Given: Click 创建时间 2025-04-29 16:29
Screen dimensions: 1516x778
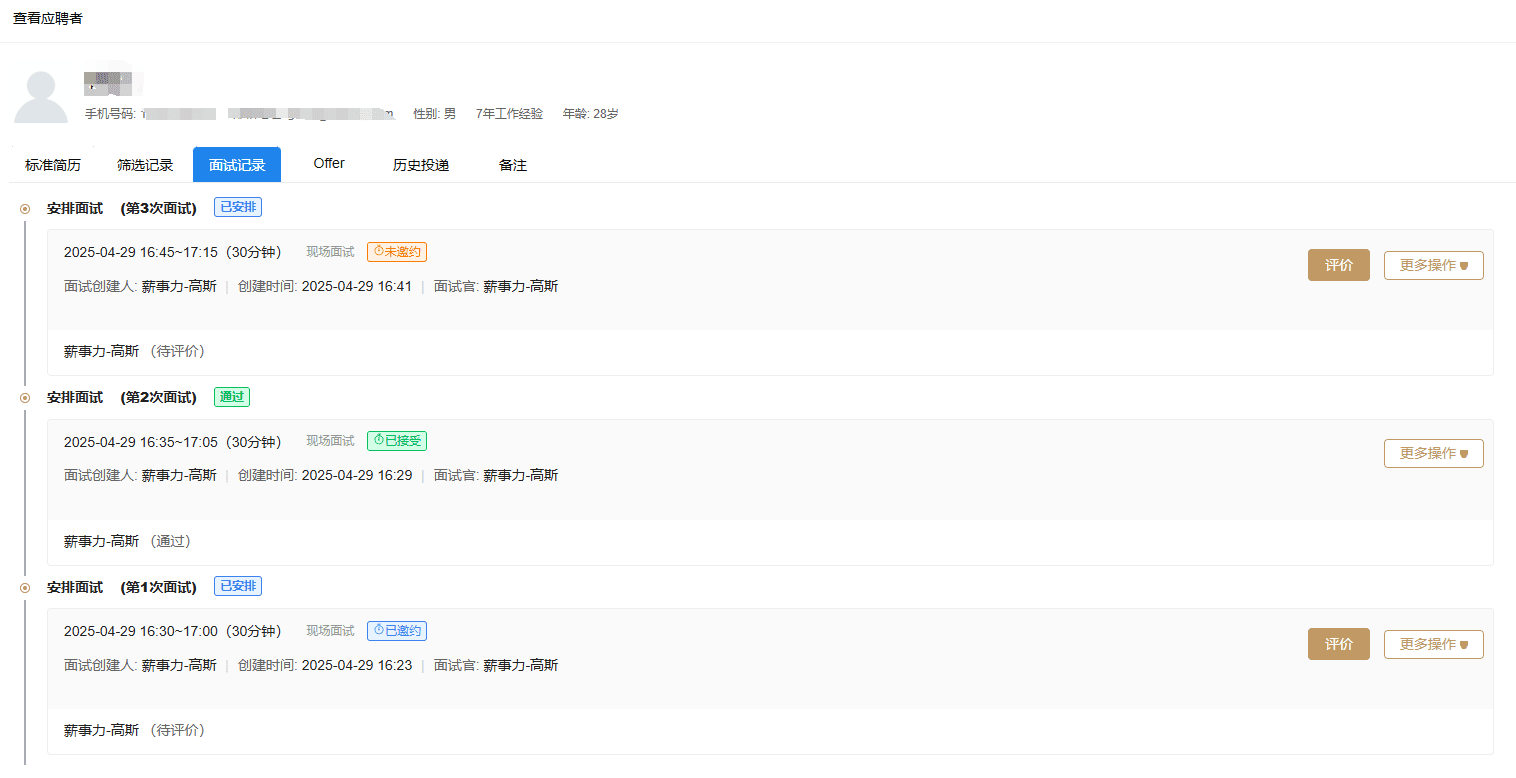Looking at the screenshot, I should 325,475.
